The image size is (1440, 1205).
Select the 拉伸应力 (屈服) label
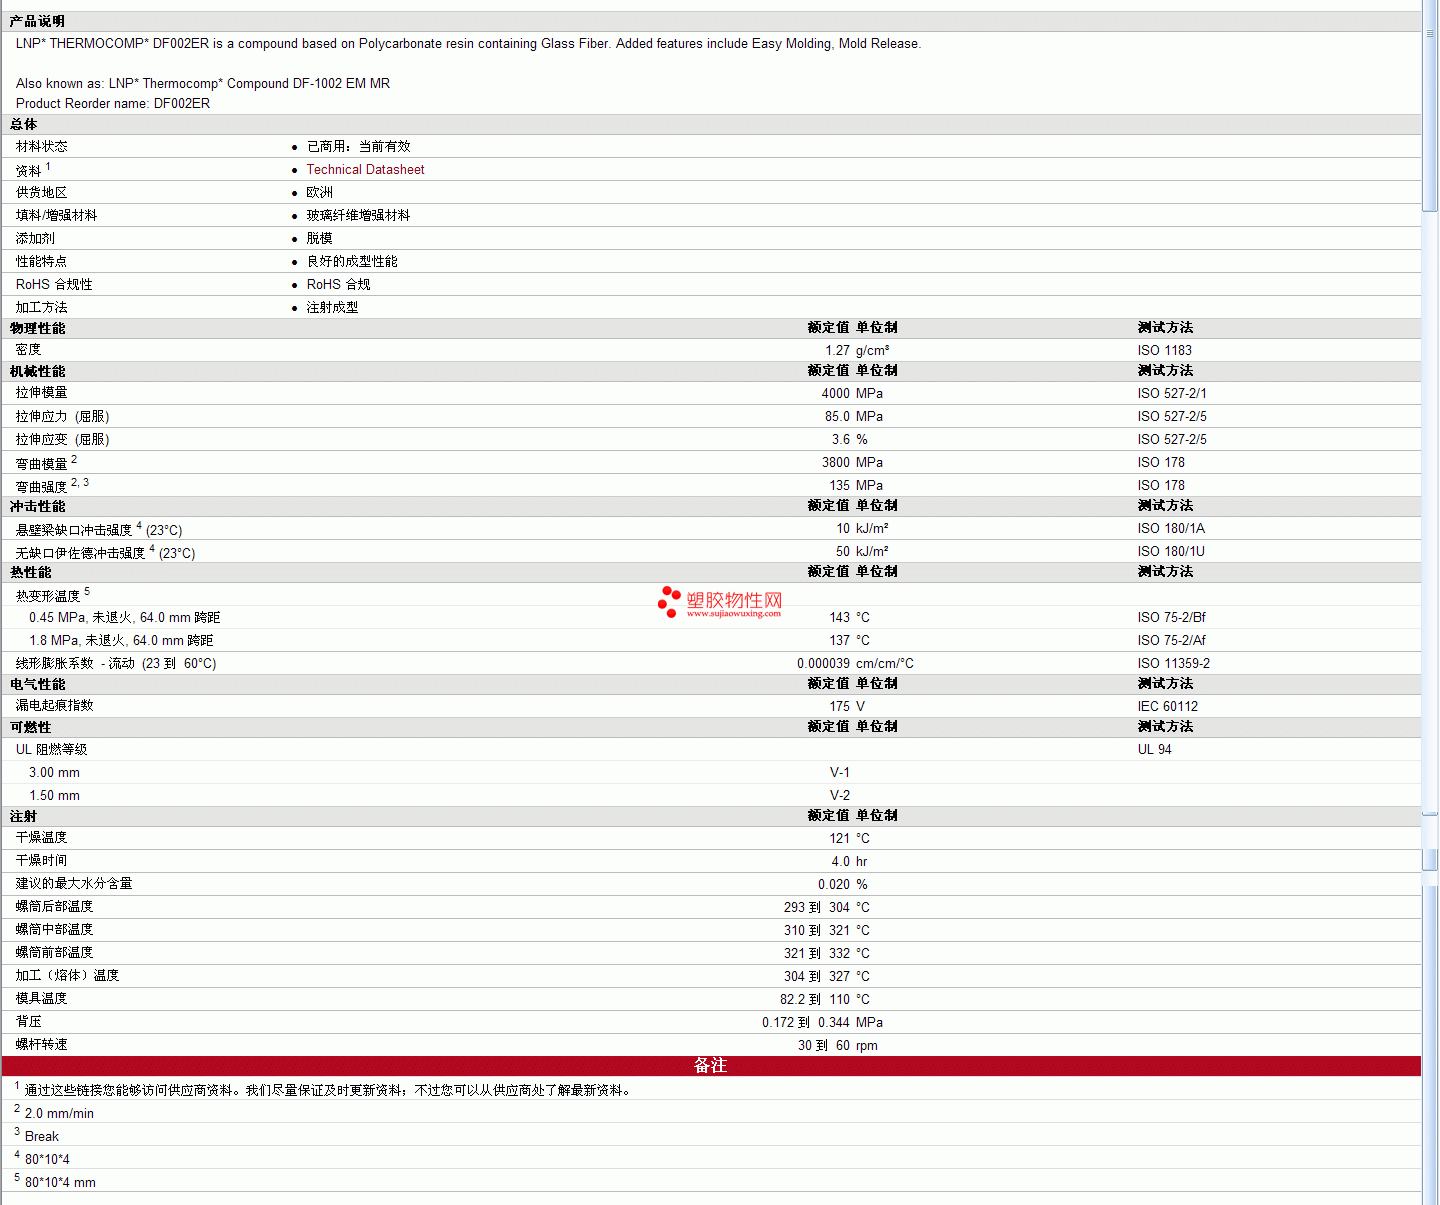click(x=63, y=417)
